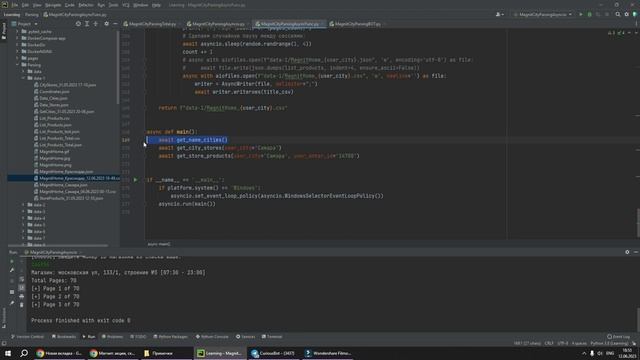
Task: Open wrench settings in Run panel
Action: tap(12, 270)
